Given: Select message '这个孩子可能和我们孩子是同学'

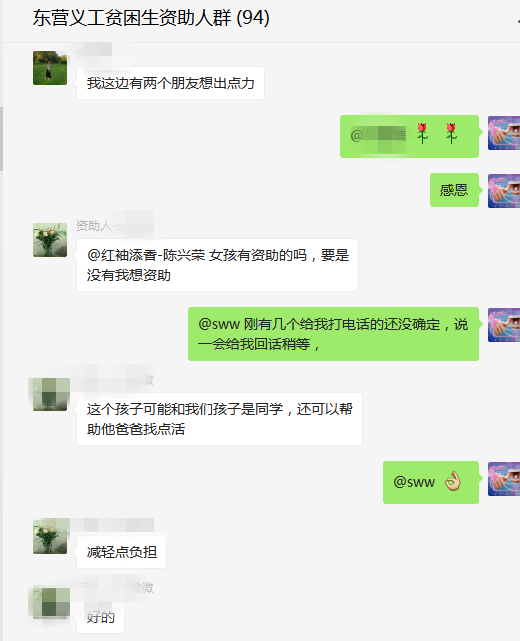Looking at the screenshot, I should pos(219,419).
